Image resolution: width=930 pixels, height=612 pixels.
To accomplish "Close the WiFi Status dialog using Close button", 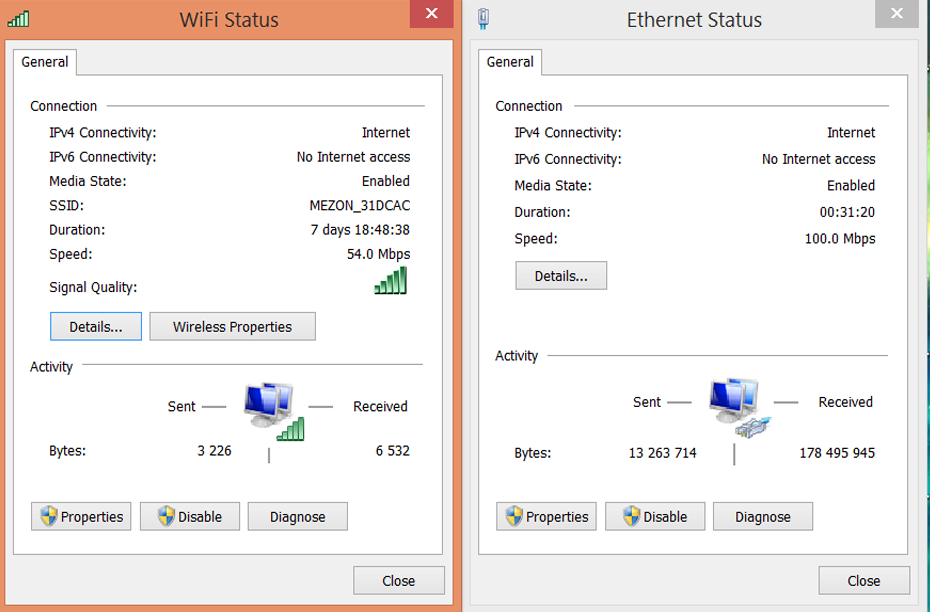I will coord(398,581).
